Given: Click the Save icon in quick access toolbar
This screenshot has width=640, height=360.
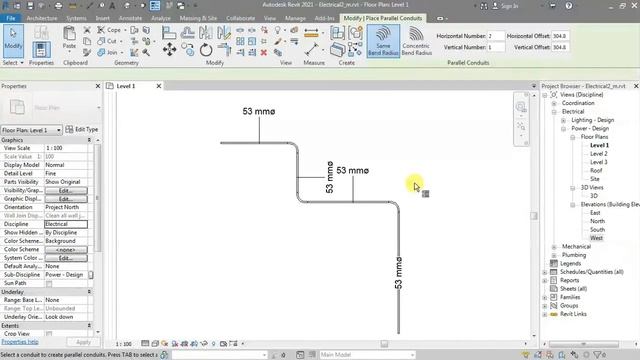Looking at the screenshot, I should [30, 6].
